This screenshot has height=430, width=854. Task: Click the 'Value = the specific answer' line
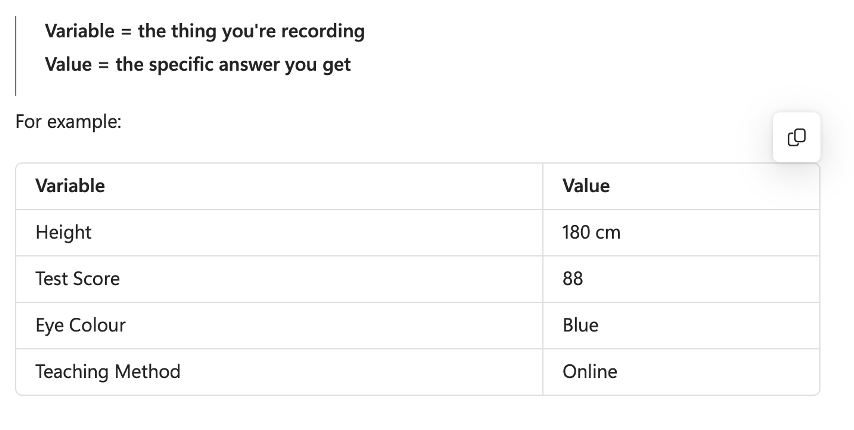[x=198, y=64]
